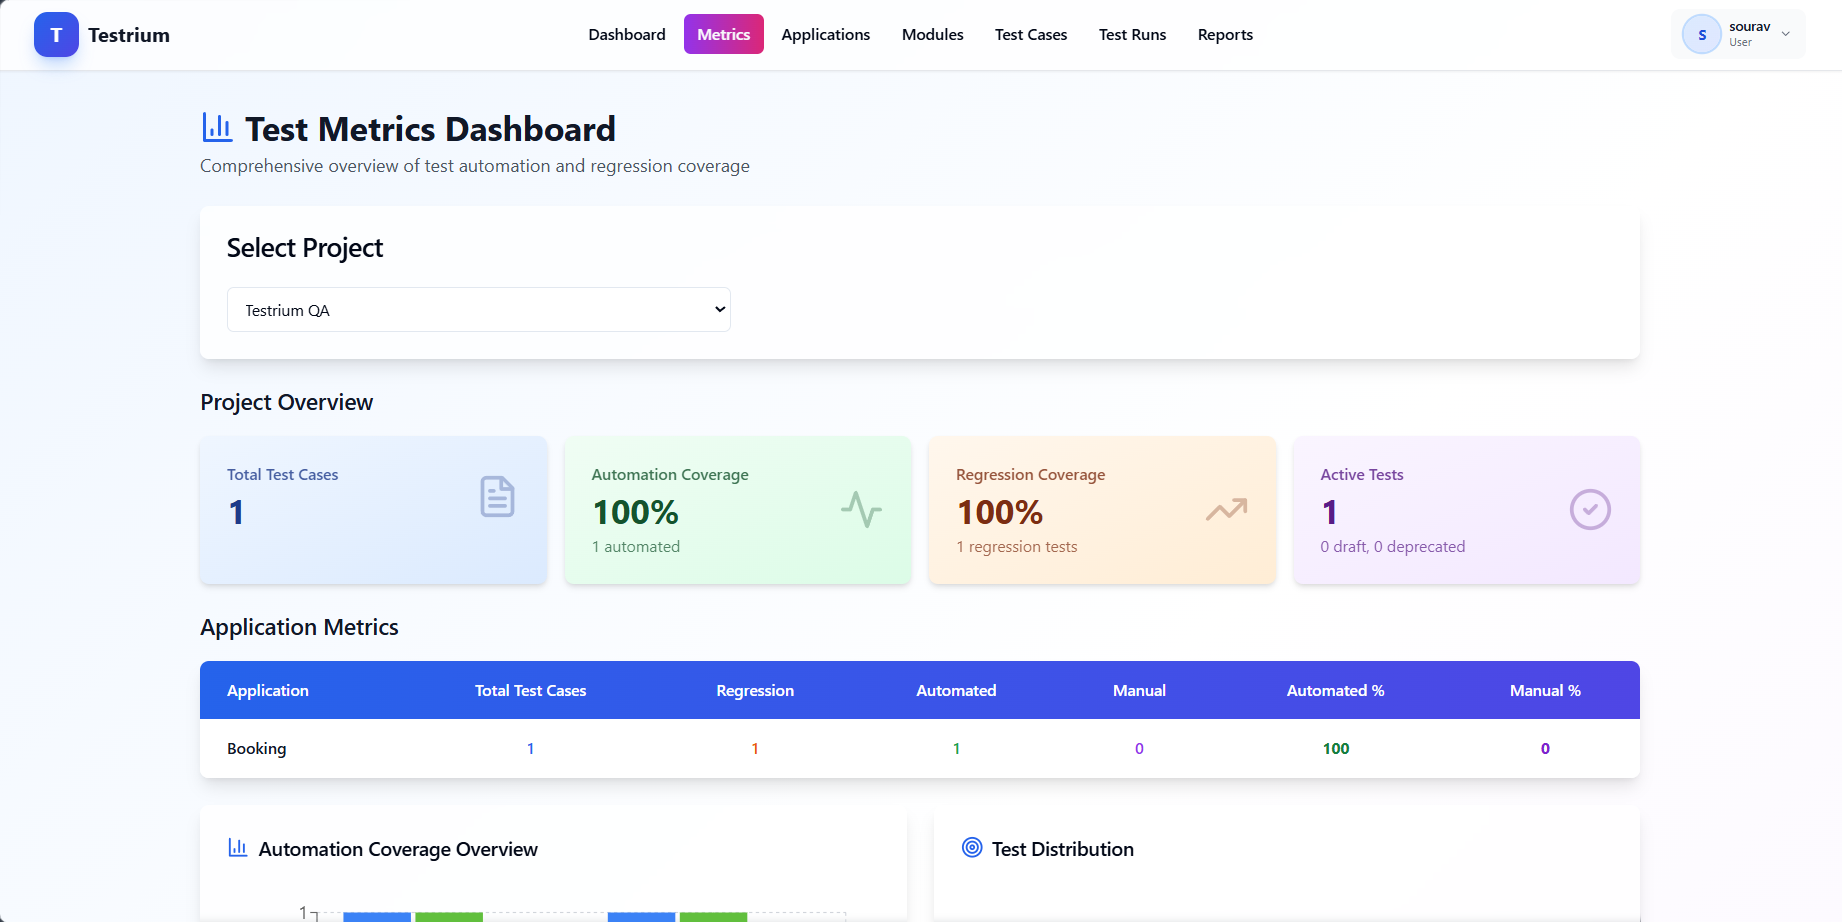
Task: Click the bar chart icon beside Test Metrics Dashboard
Action: coord(217,128)
